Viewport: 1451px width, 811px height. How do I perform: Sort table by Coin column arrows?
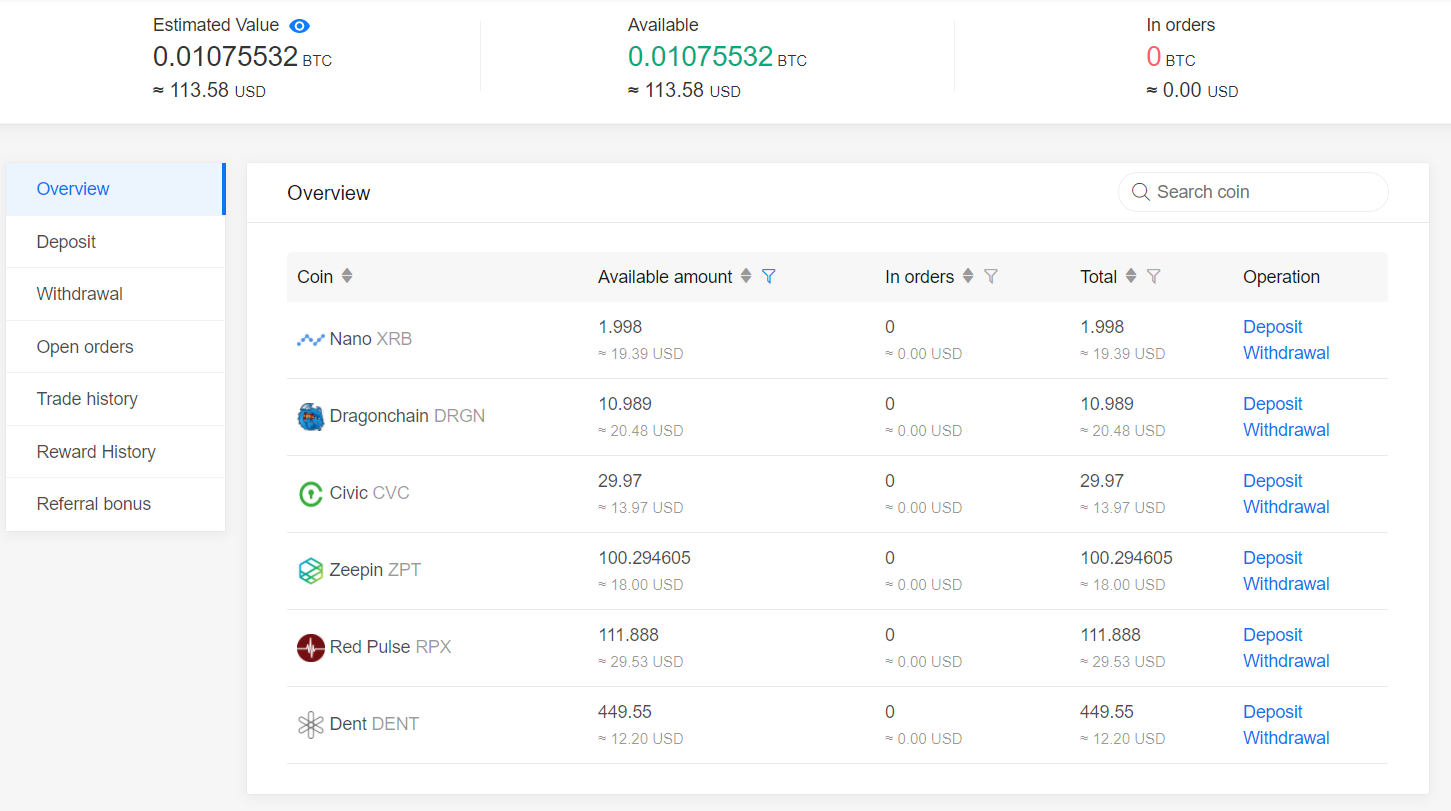click(x=347, y=276)
